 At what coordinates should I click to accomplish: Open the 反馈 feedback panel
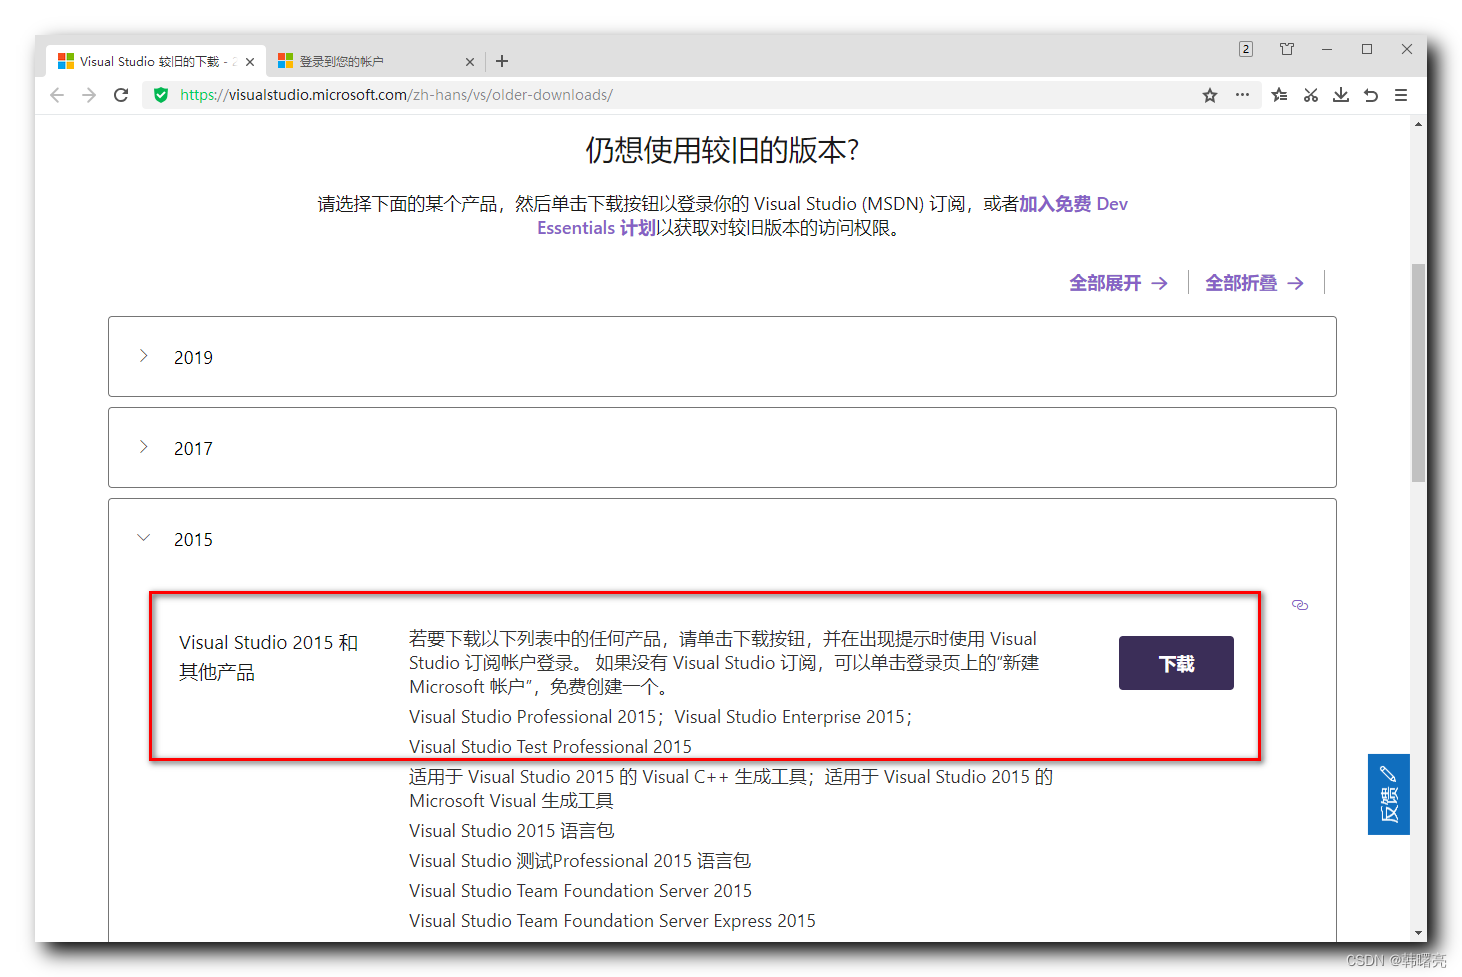(1389, 794)
